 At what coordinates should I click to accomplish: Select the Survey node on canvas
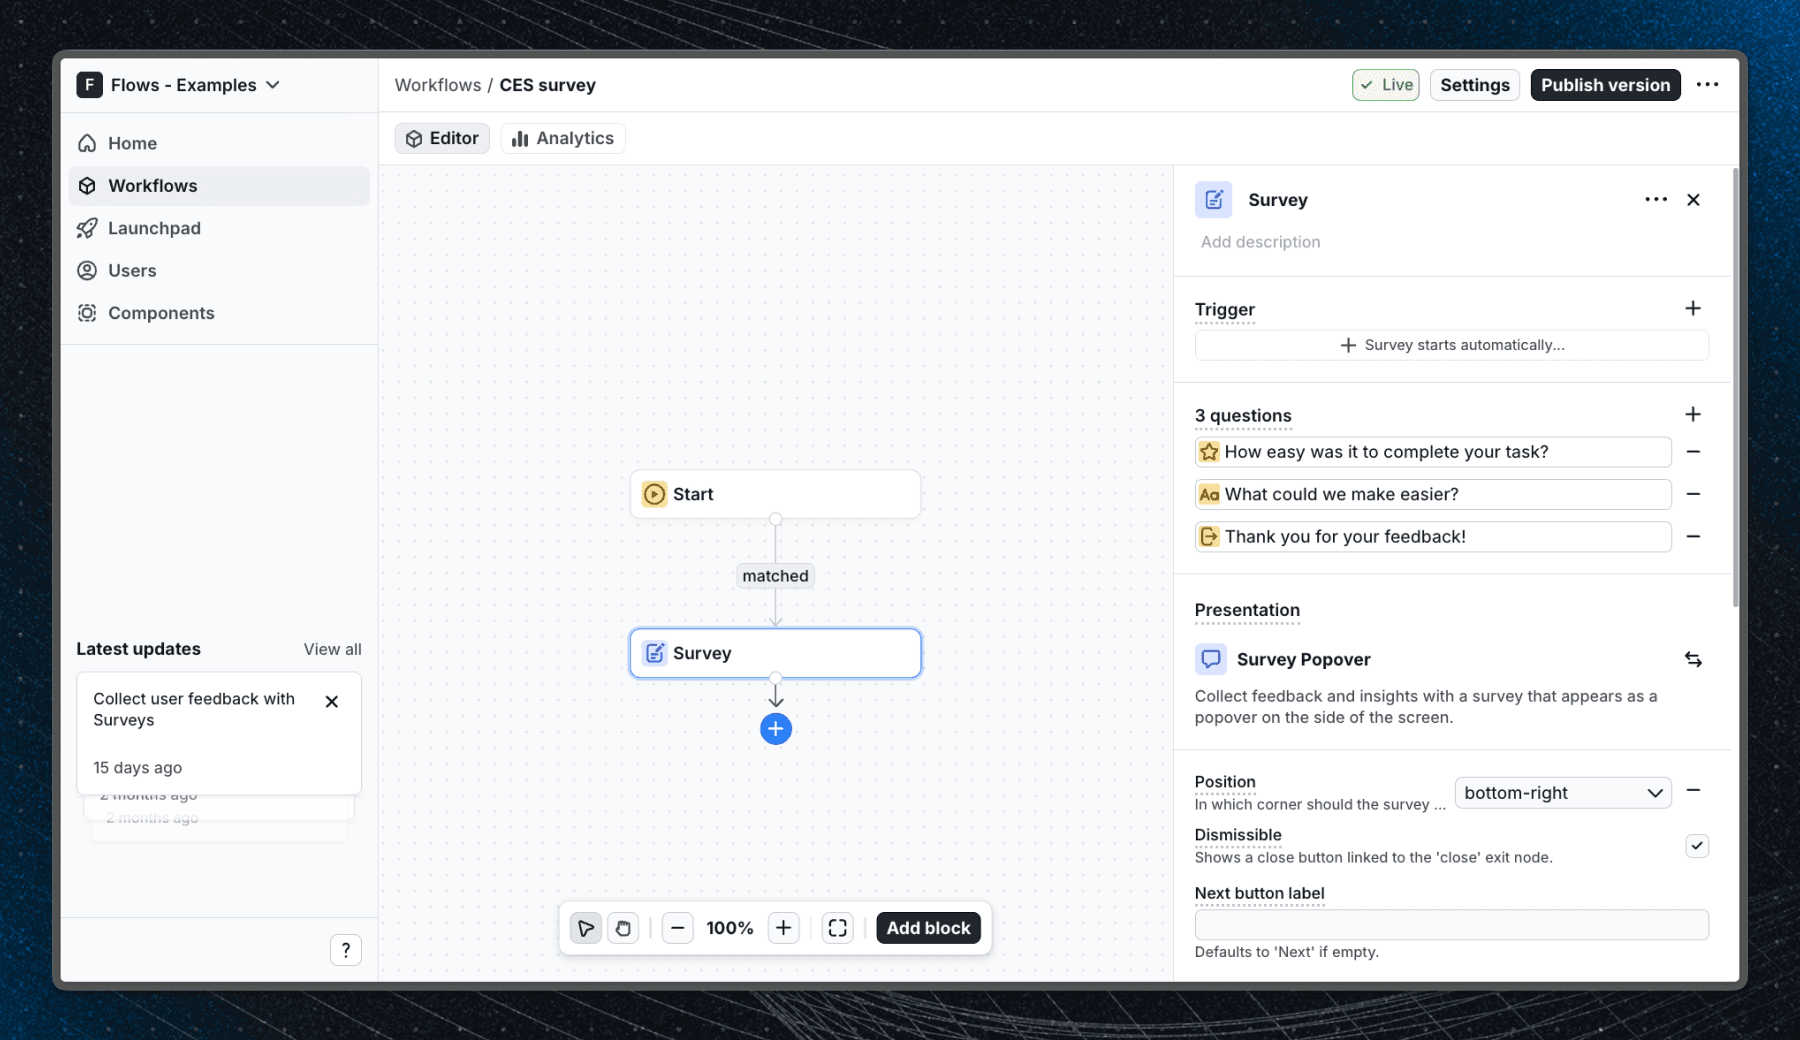775,653
